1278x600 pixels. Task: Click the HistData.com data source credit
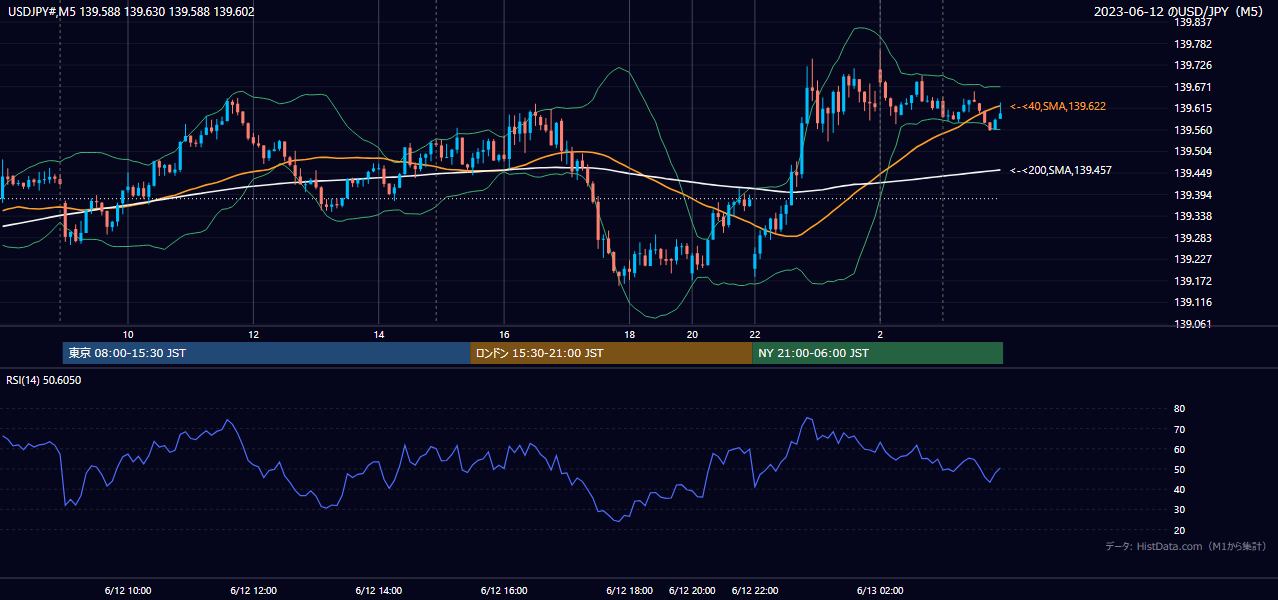tap(1186, 547)
